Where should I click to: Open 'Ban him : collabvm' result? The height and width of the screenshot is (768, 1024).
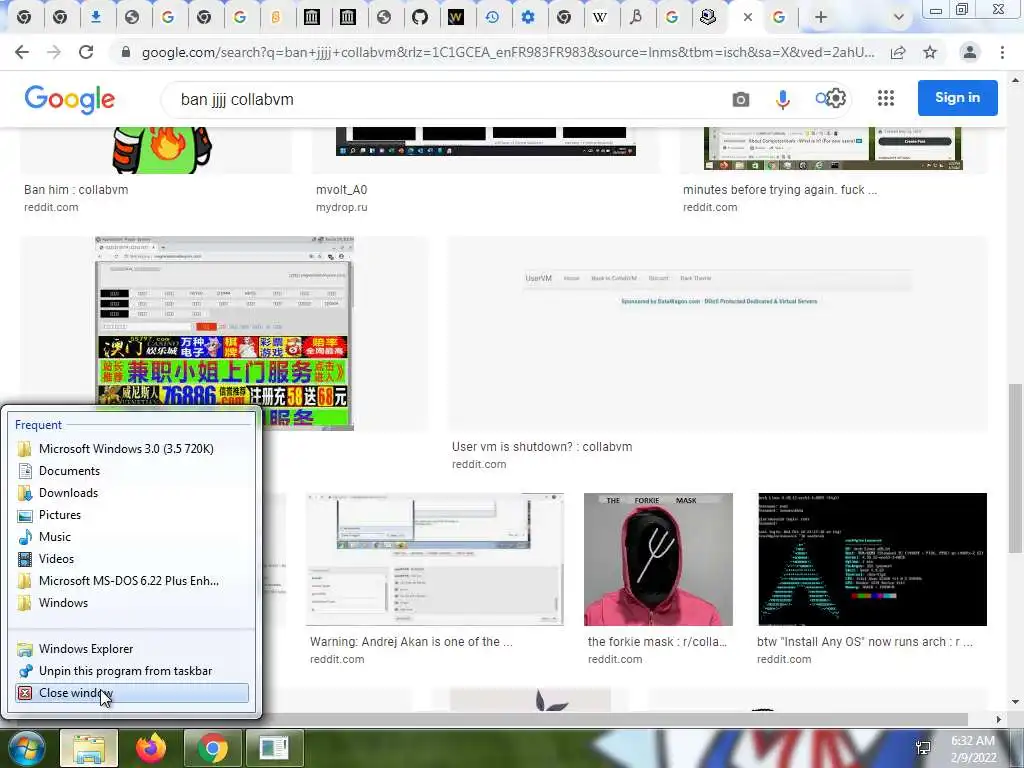point(76,189)
